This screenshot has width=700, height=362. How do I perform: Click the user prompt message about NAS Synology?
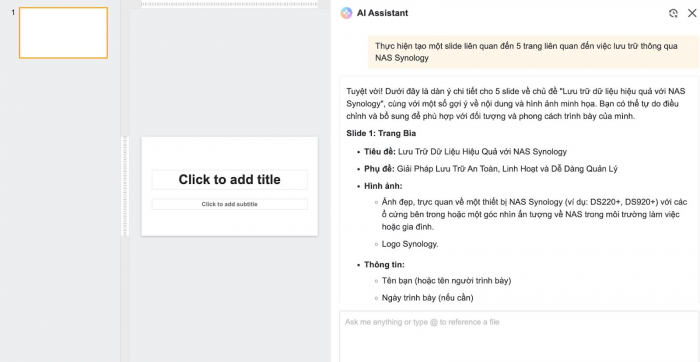[533, 52]
